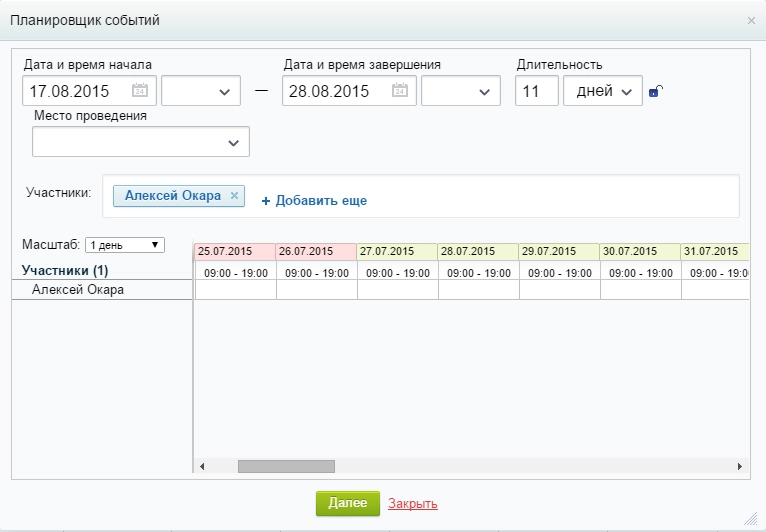Open the end date calendar picker icon
This screenshot has width=766, height=532.
coord(400,91)
